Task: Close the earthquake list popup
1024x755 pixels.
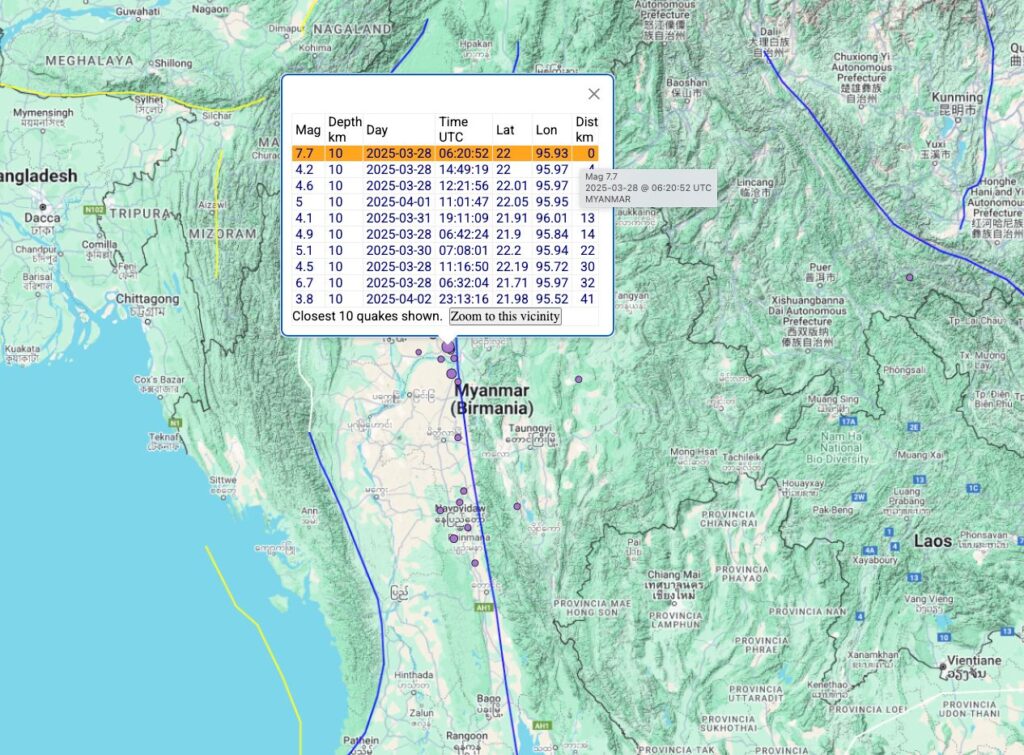Action: click(x=594, y=94)
